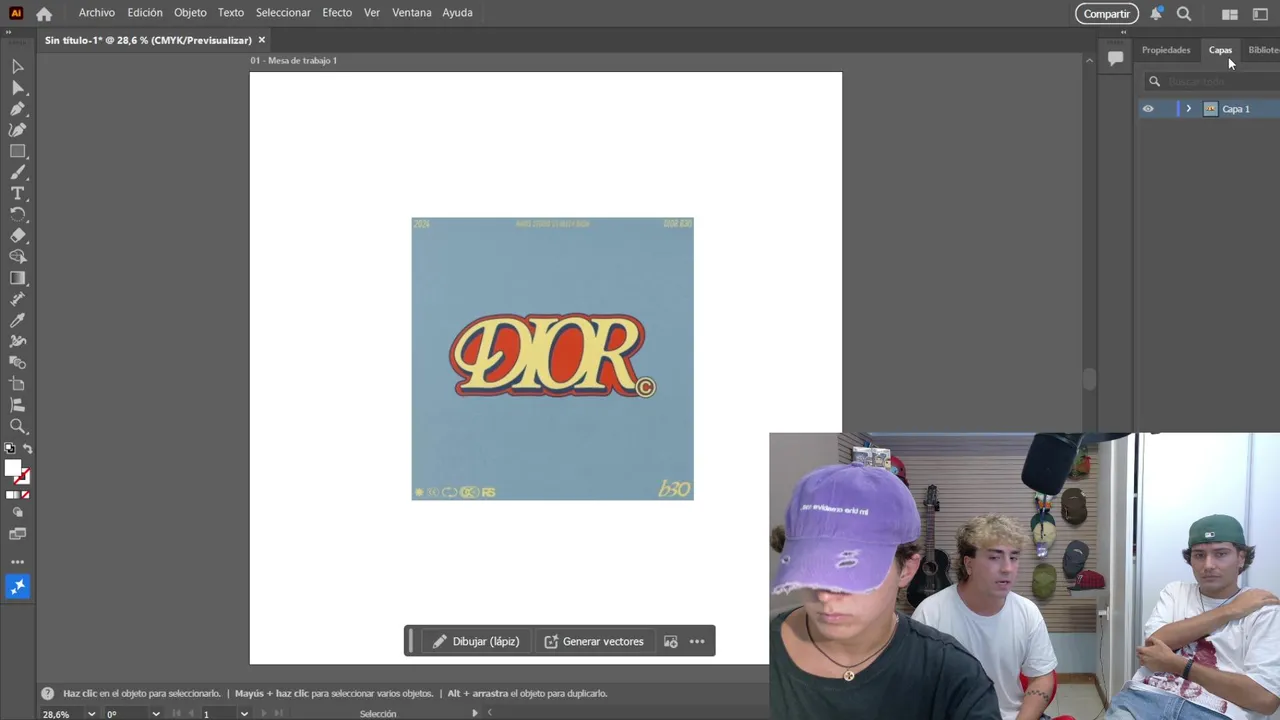Close the Sin título-1 document tab

(x=262, y=40)
